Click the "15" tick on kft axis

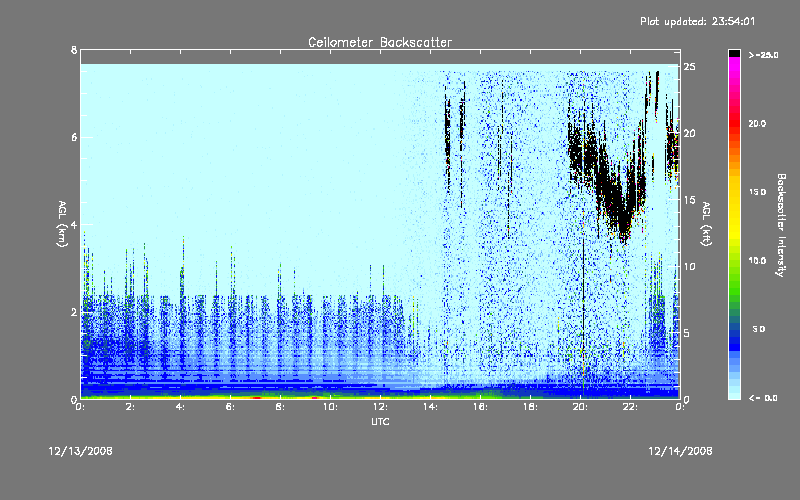pyautogui.click(x=689, y=200)
